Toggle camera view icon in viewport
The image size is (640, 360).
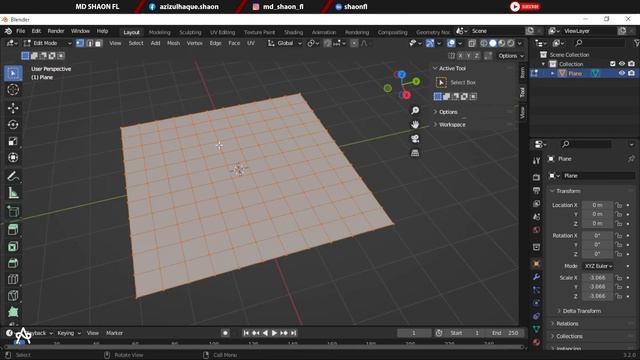[415, 139]
